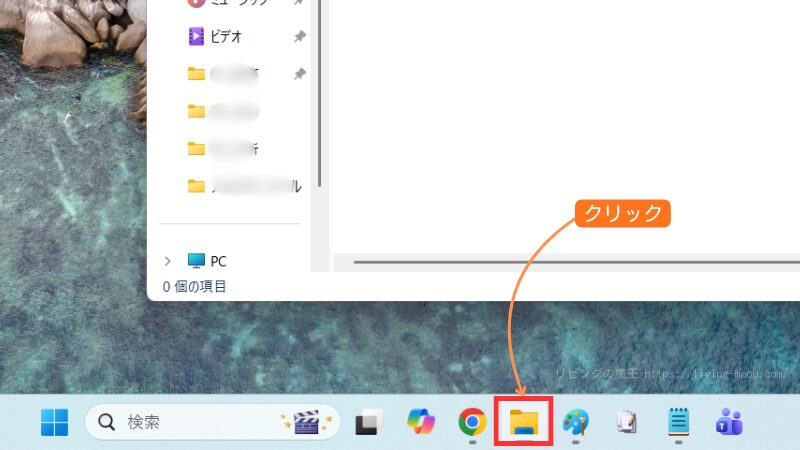This screenshot has height=450, width=800.
Task: Unpin ビデオ using its pin icon
Action: click(x=300, y=37)
